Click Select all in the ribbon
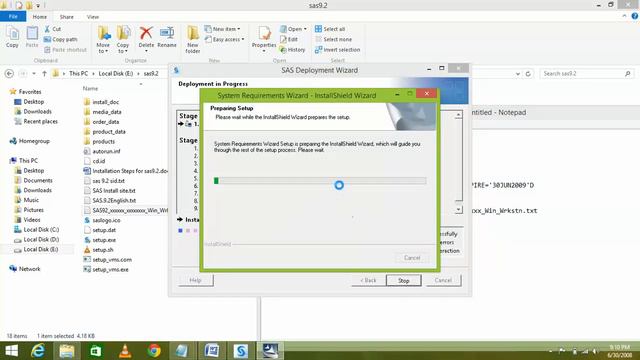 [x=330, y=29]
